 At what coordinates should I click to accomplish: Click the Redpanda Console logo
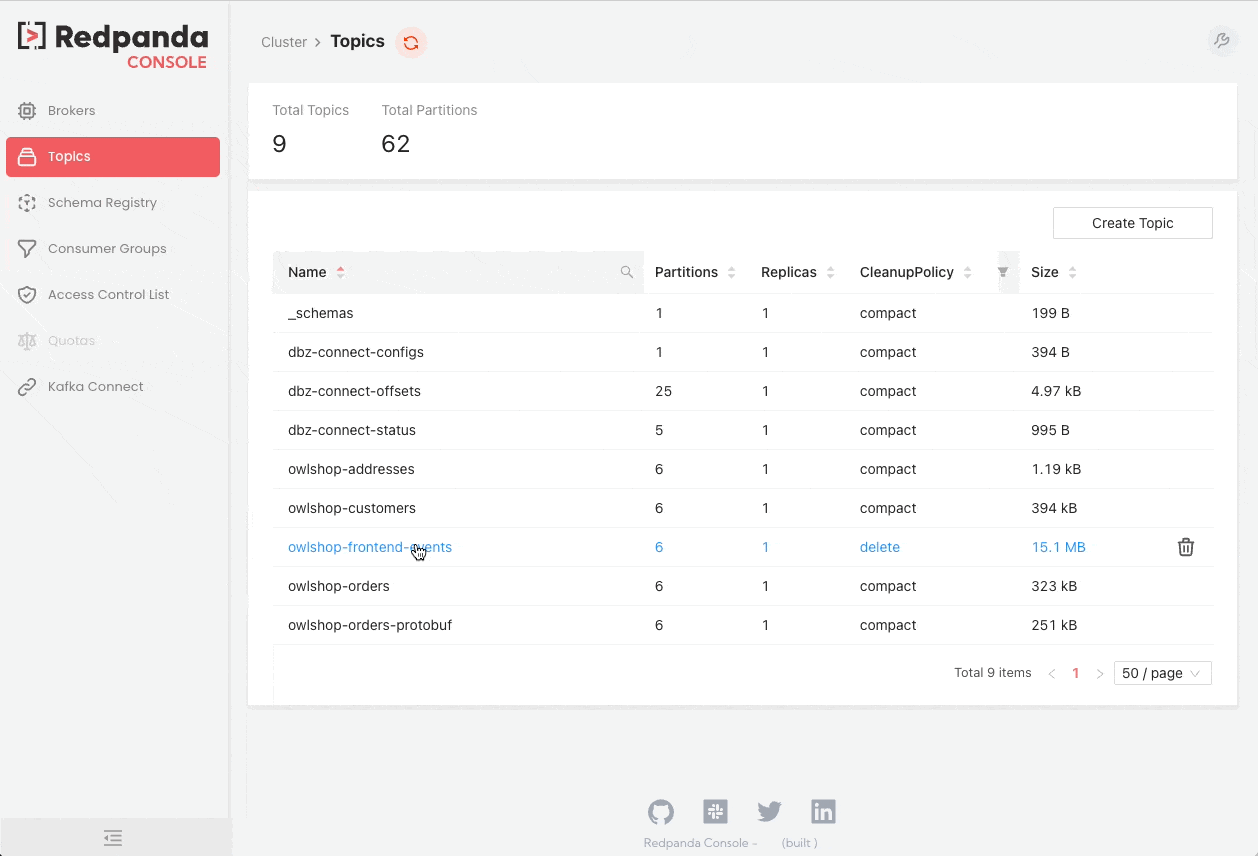point(113,46)
